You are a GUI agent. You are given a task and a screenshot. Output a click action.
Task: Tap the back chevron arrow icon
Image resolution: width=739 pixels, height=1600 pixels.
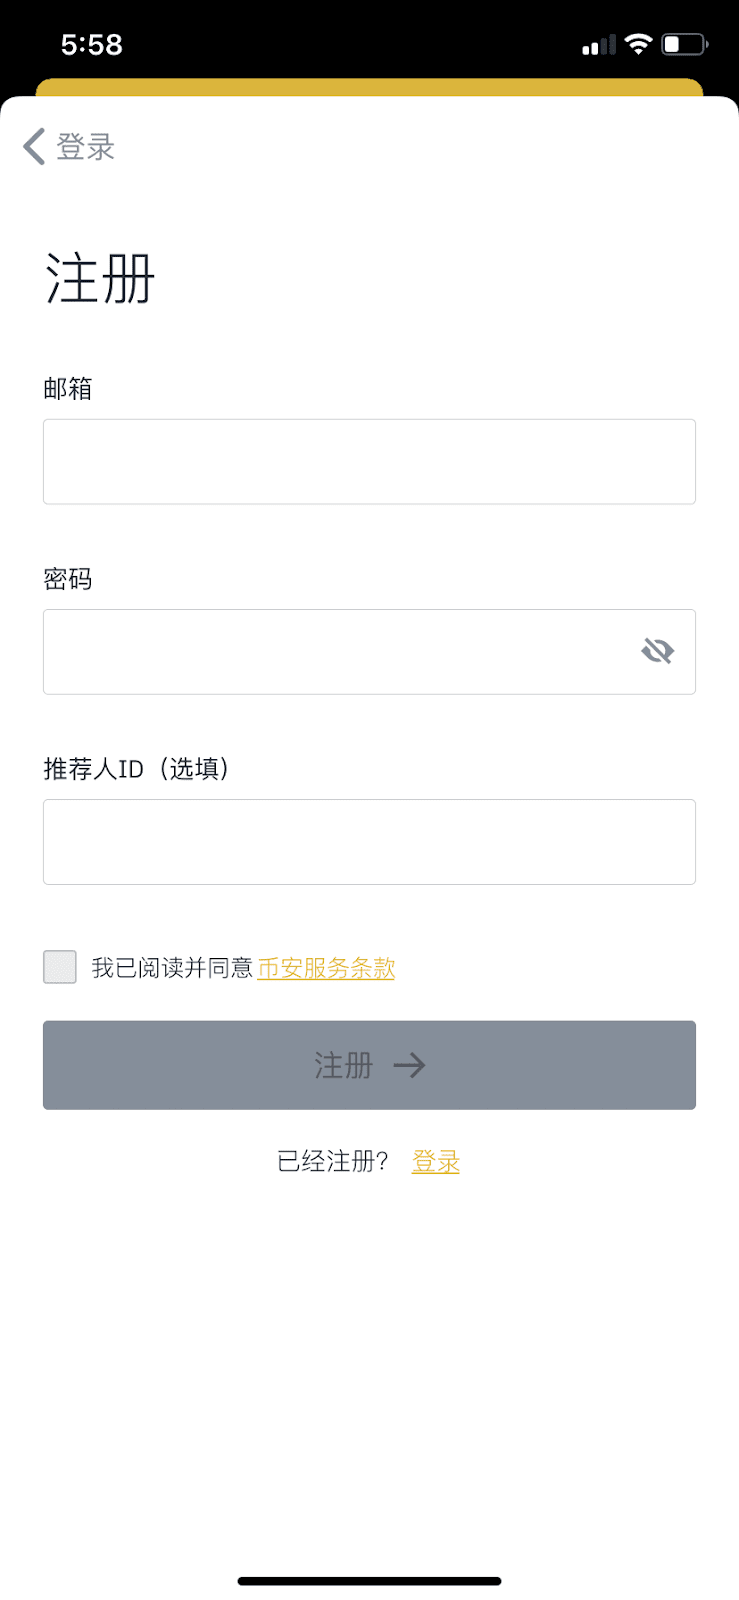(x=34, y=147)
